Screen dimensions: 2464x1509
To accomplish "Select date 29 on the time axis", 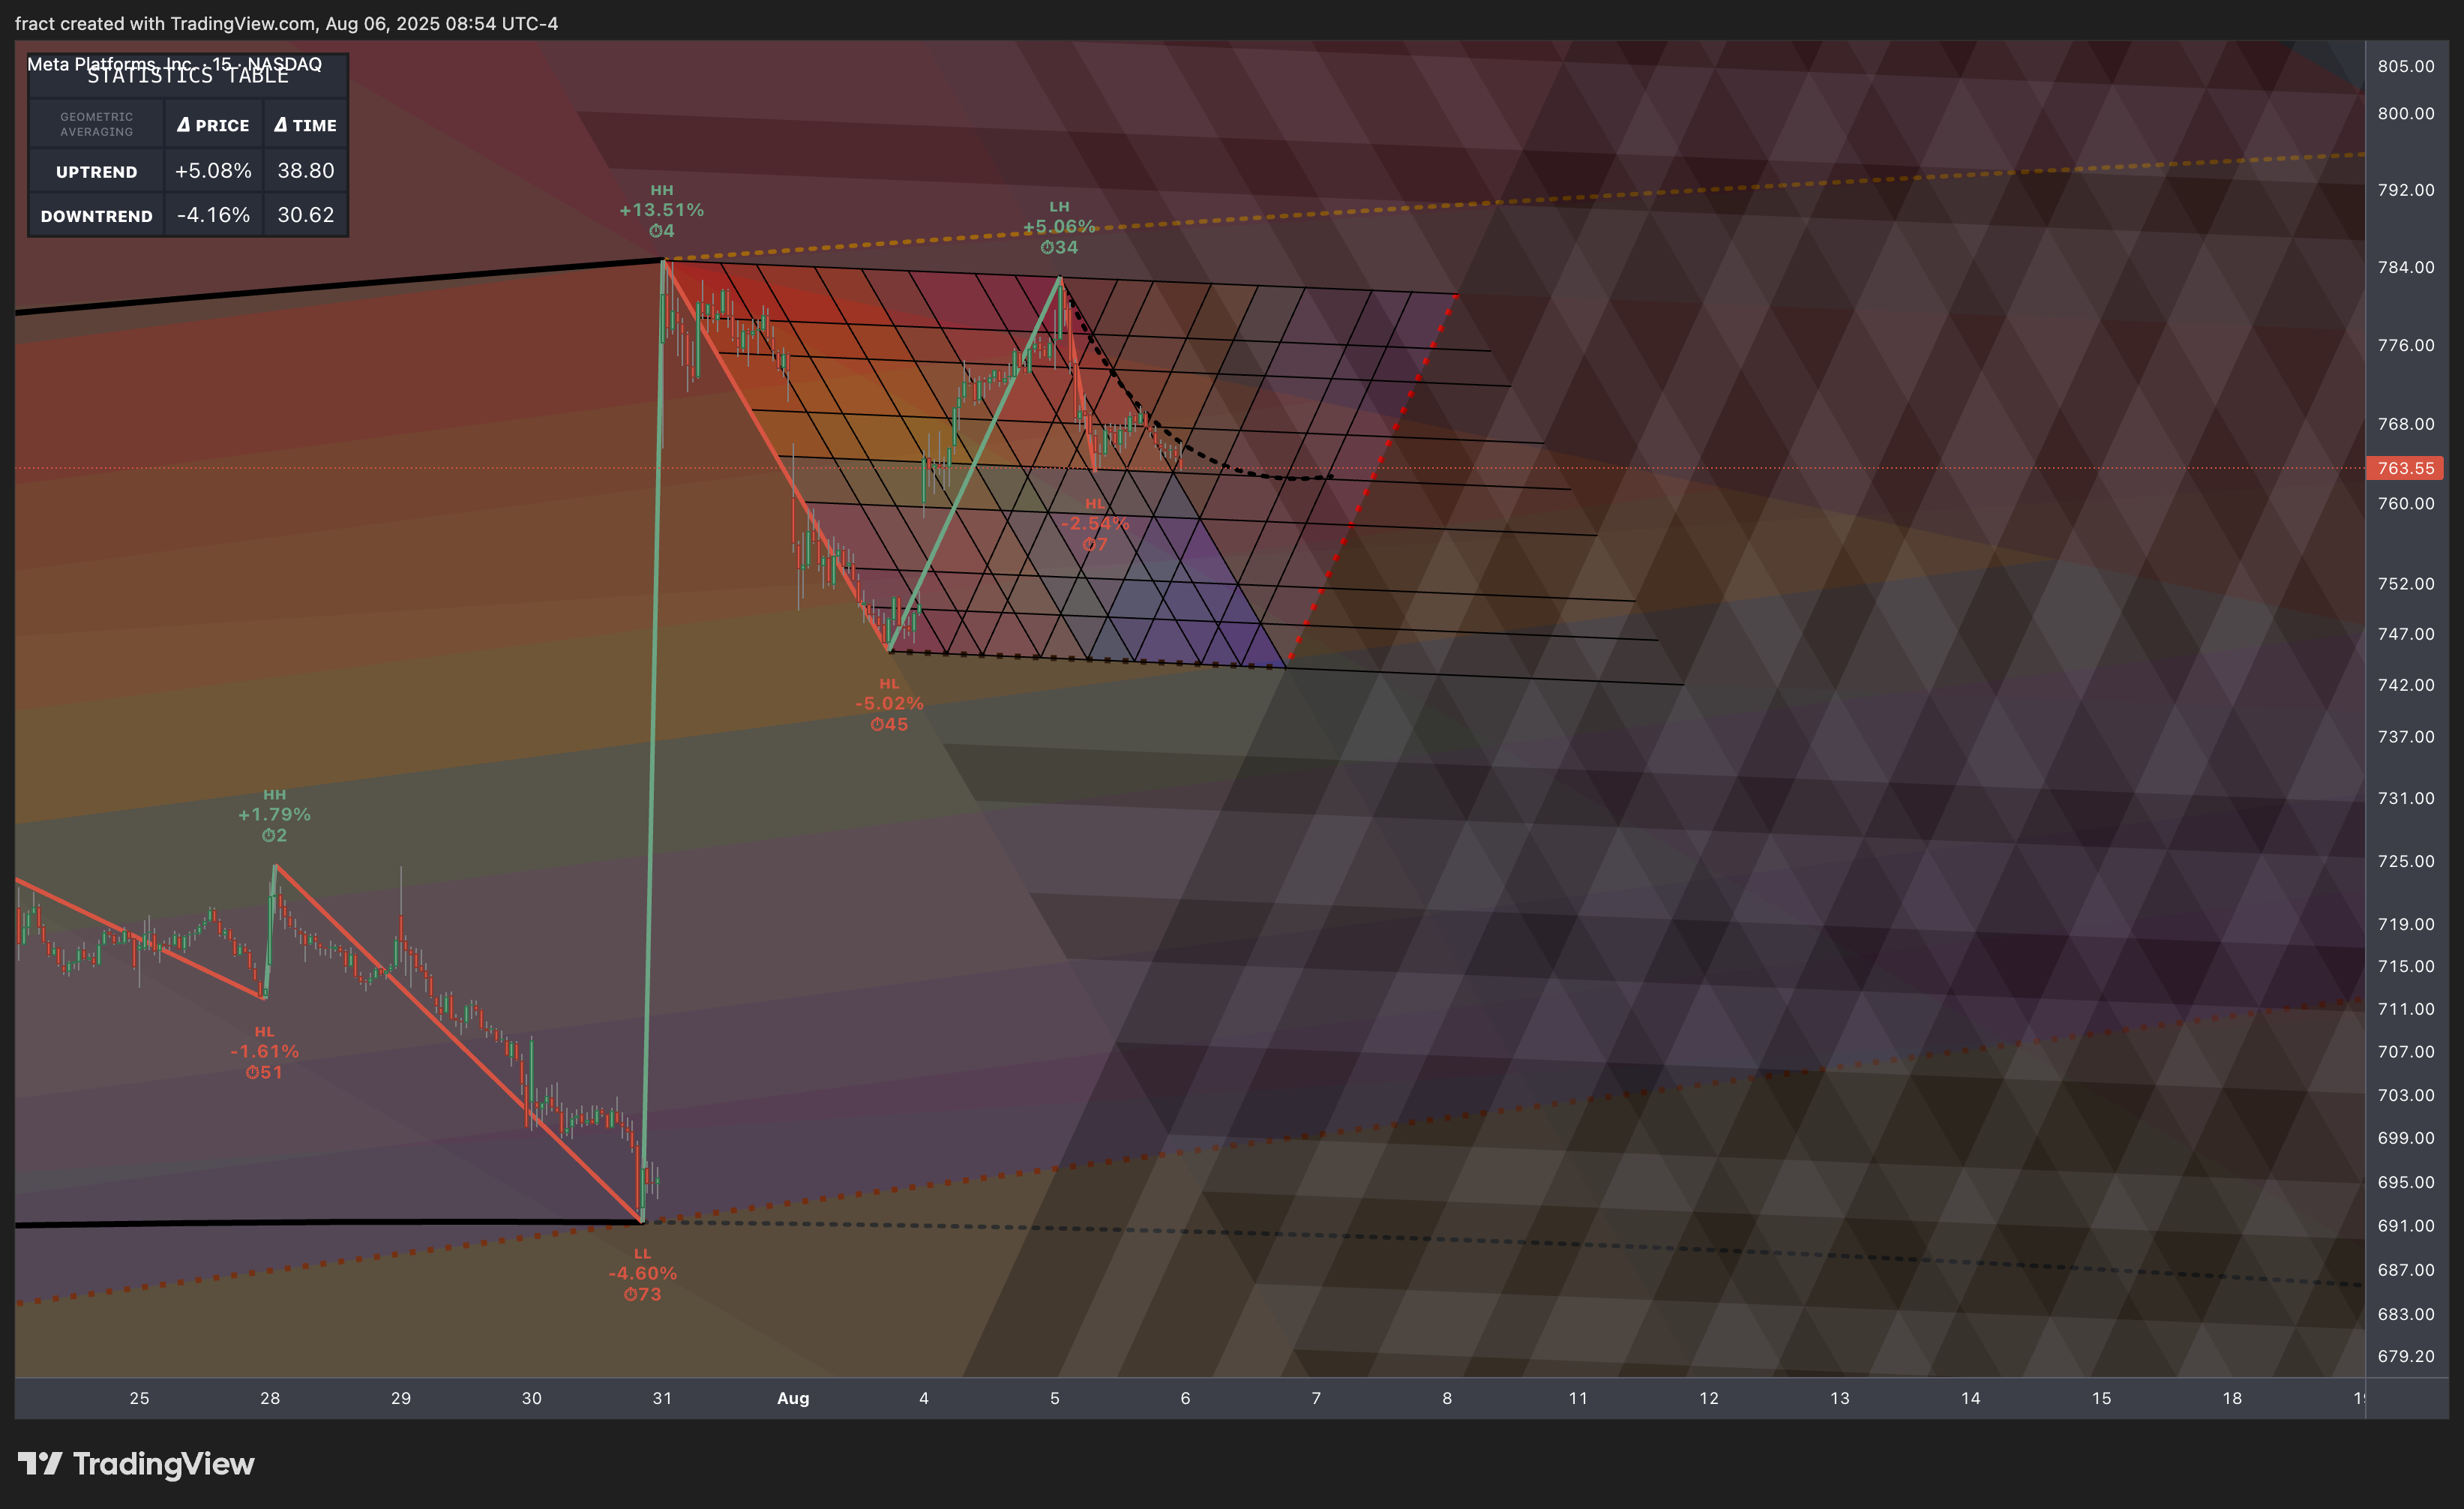I will coord(401,1398).
